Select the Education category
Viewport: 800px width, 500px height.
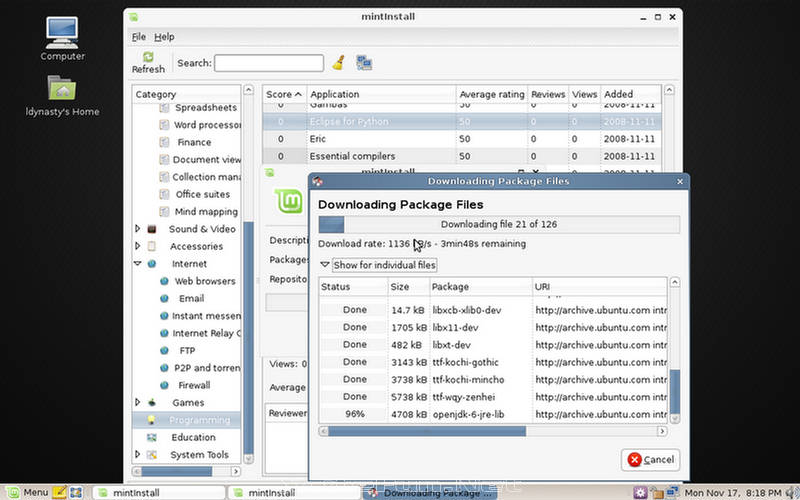pyautogui.click(x=193, y=437)
